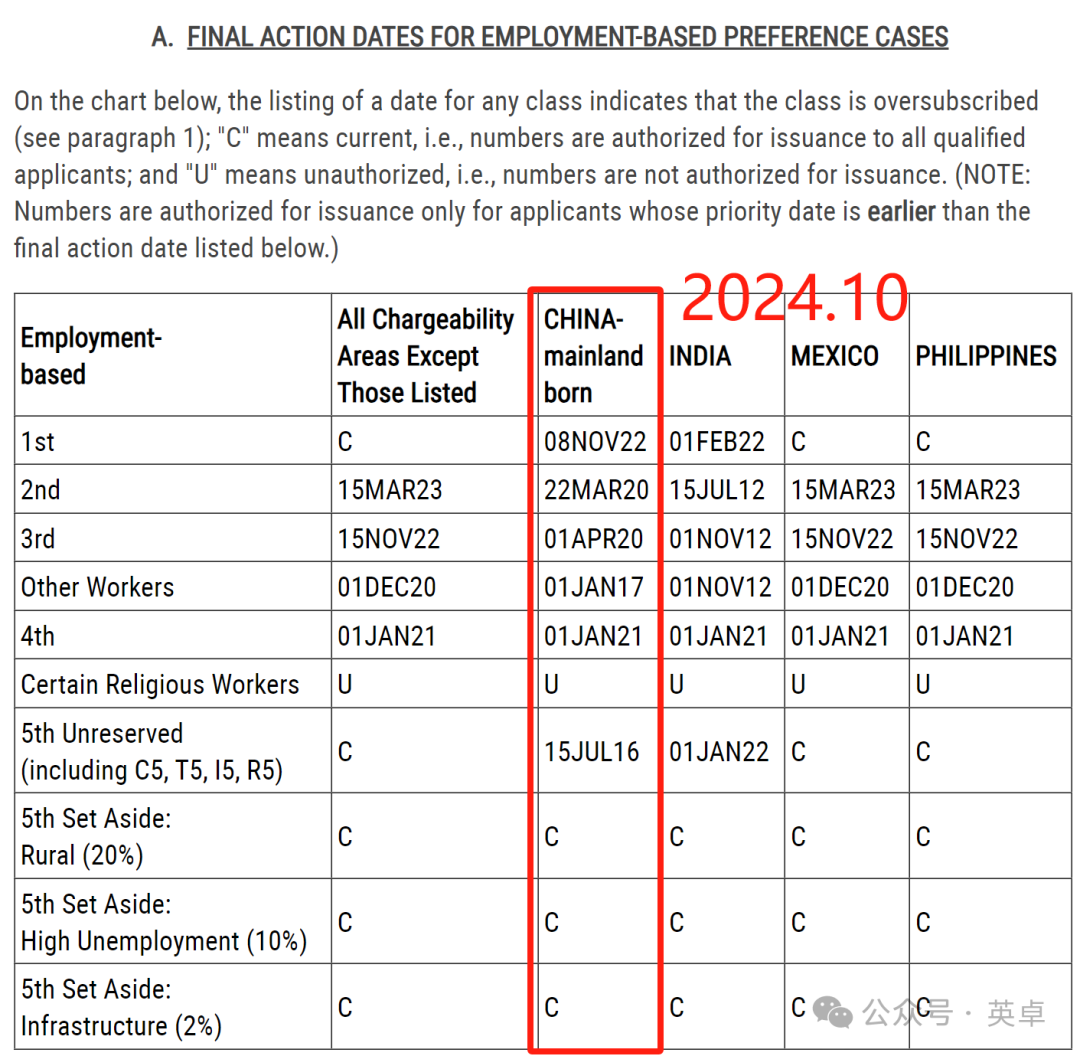Image resolution: width=1080 pixels, height=1056 pixels.
Task: Select the '15JUL12' cell for India 2nd
Action: pos(717,490)
